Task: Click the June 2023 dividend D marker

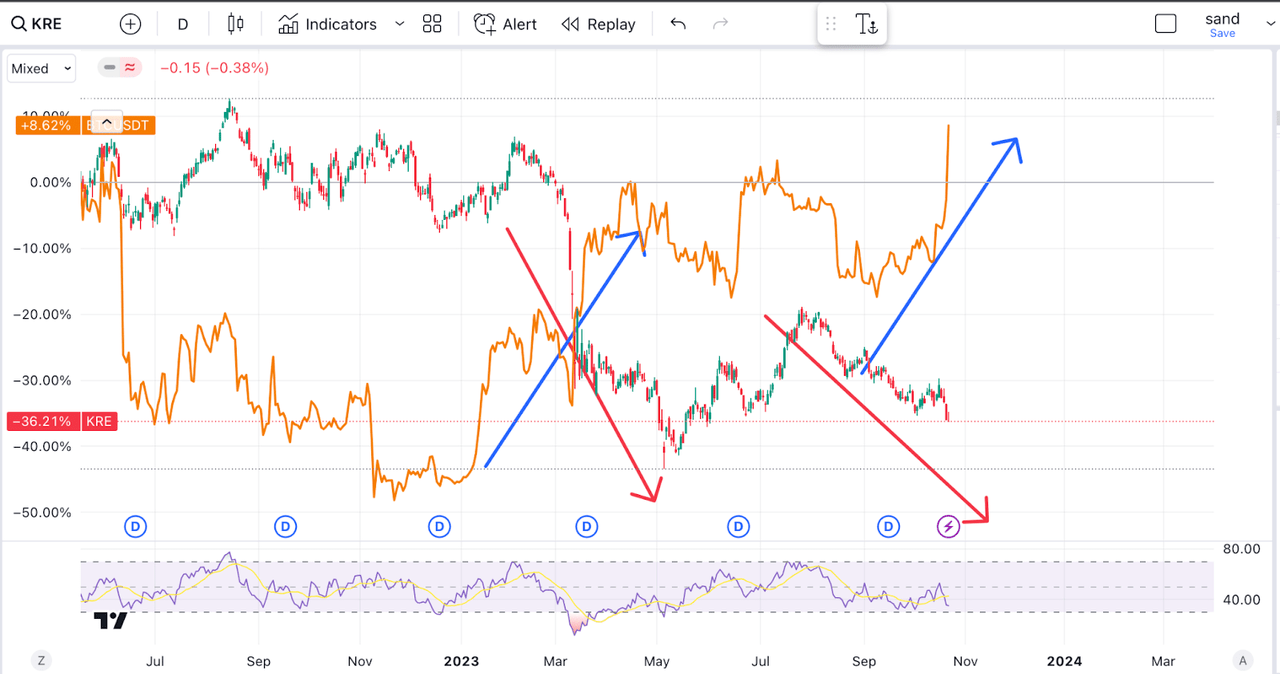Action: point(738,526)
